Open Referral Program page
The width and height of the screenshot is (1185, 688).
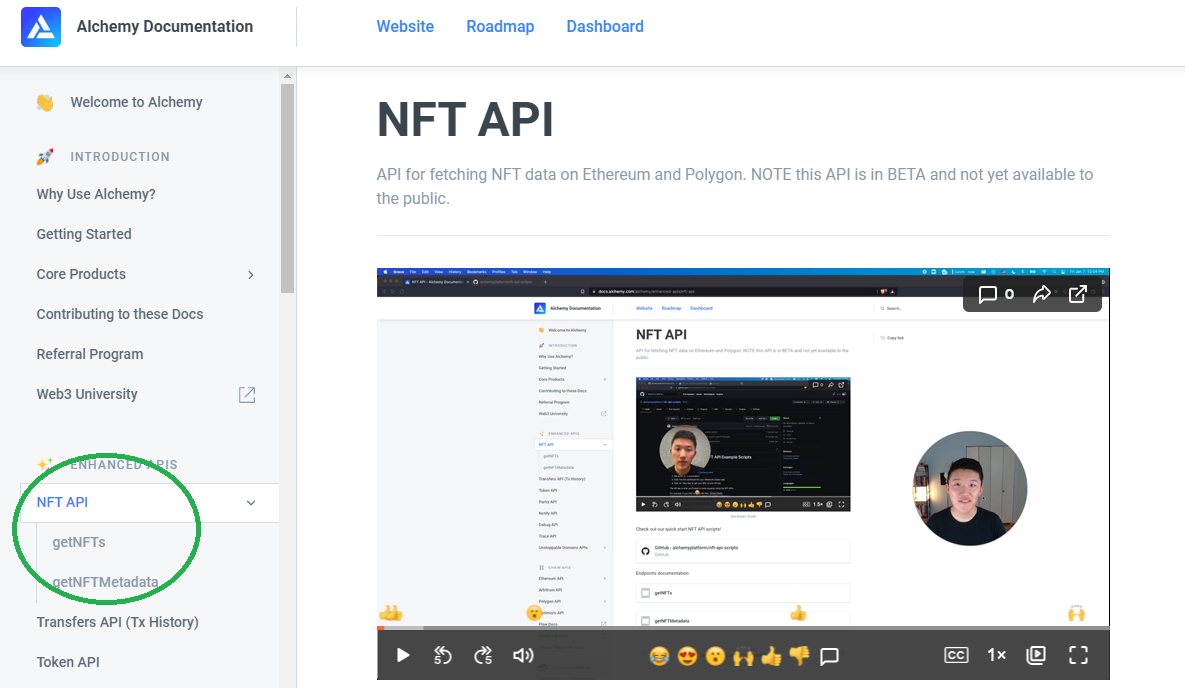pos(90,355)
